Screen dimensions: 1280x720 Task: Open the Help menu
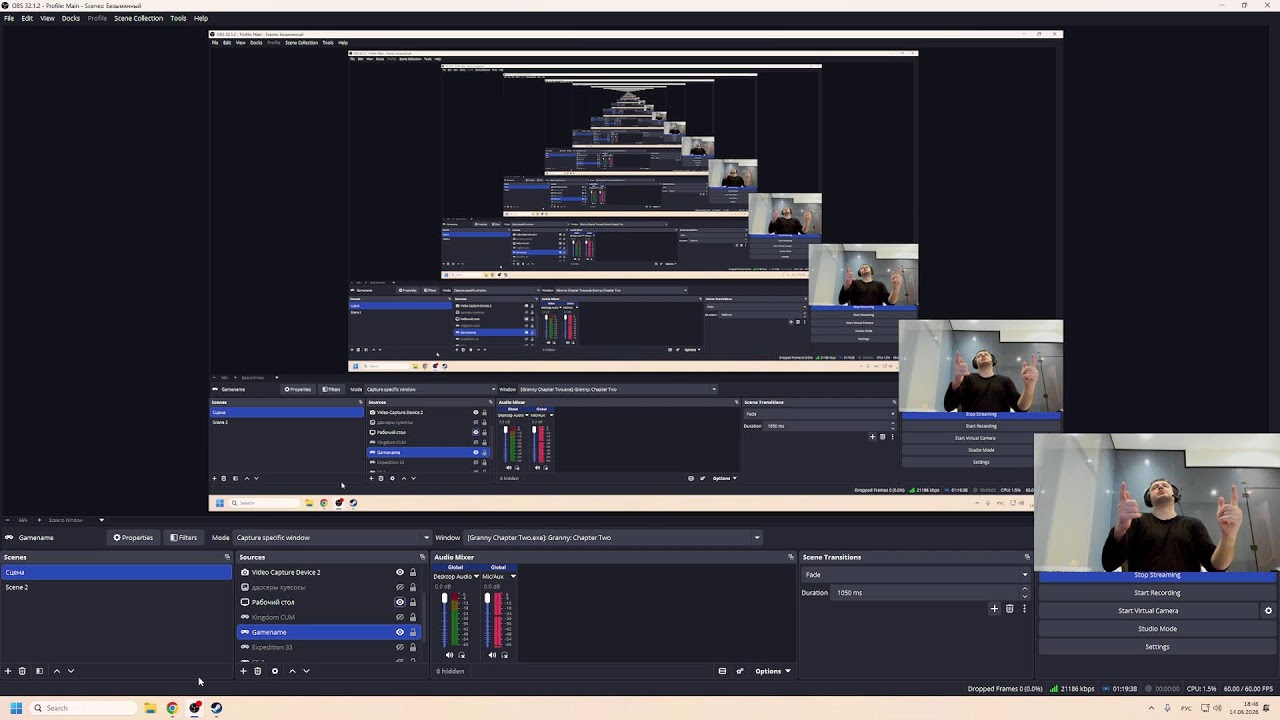click(201, 18)
